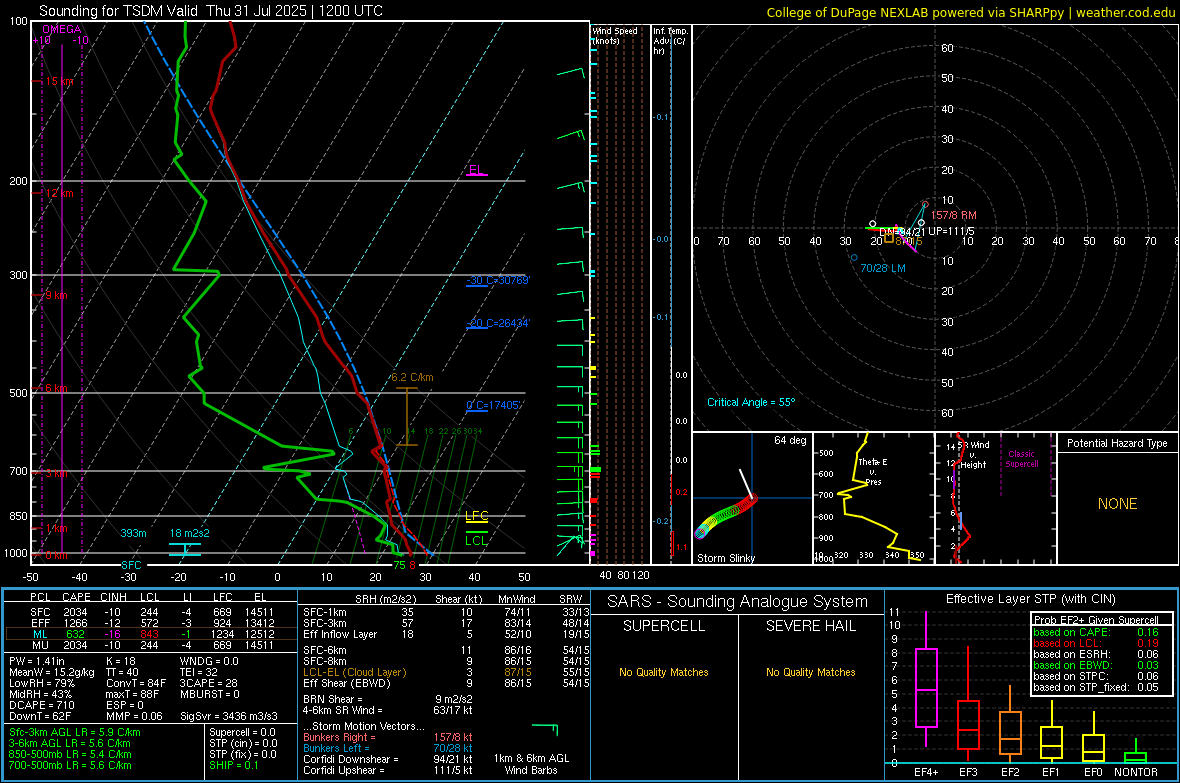Select the 'EF0' axis label

[x=1093, y=772]
